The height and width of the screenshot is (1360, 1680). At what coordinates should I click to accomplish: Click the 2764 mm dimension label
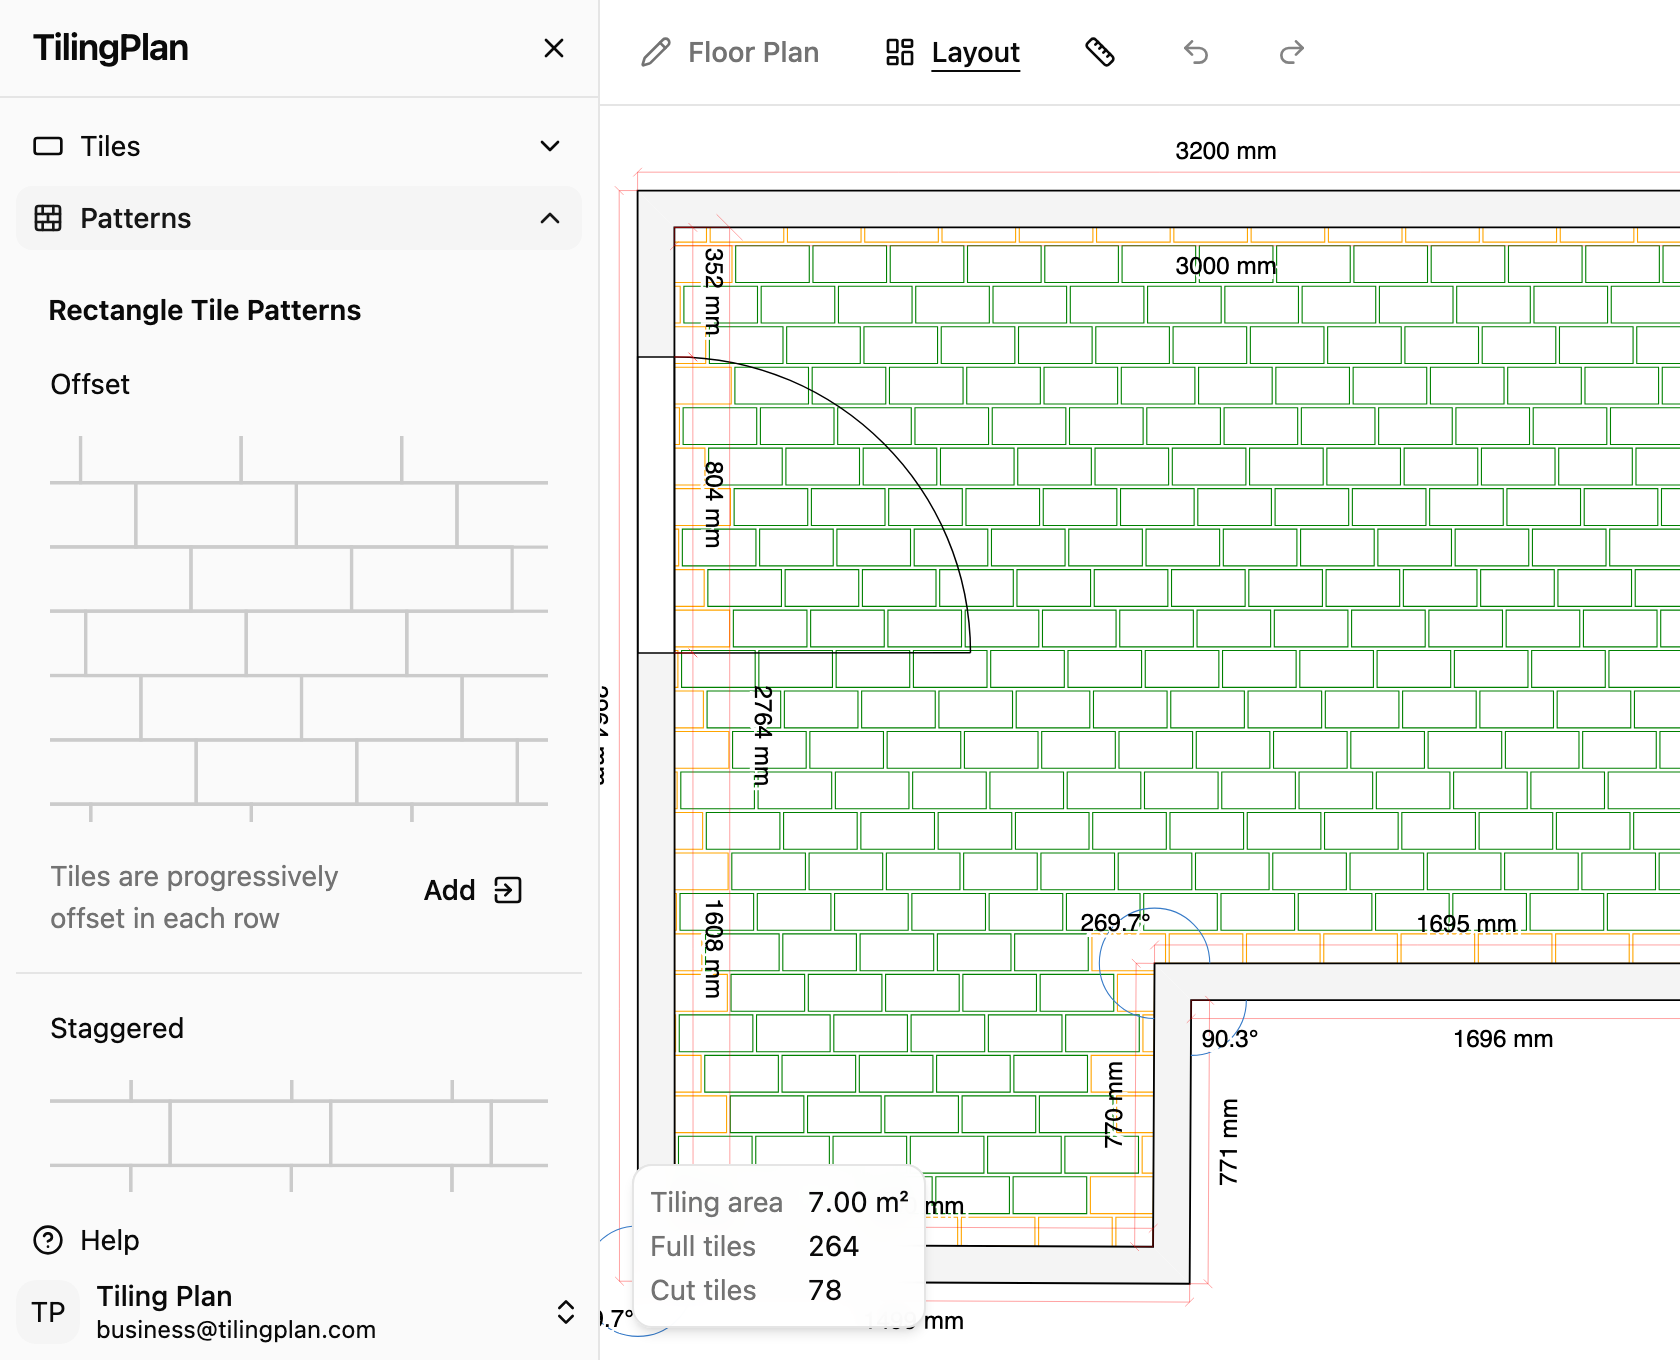click(x=763, y=735)
